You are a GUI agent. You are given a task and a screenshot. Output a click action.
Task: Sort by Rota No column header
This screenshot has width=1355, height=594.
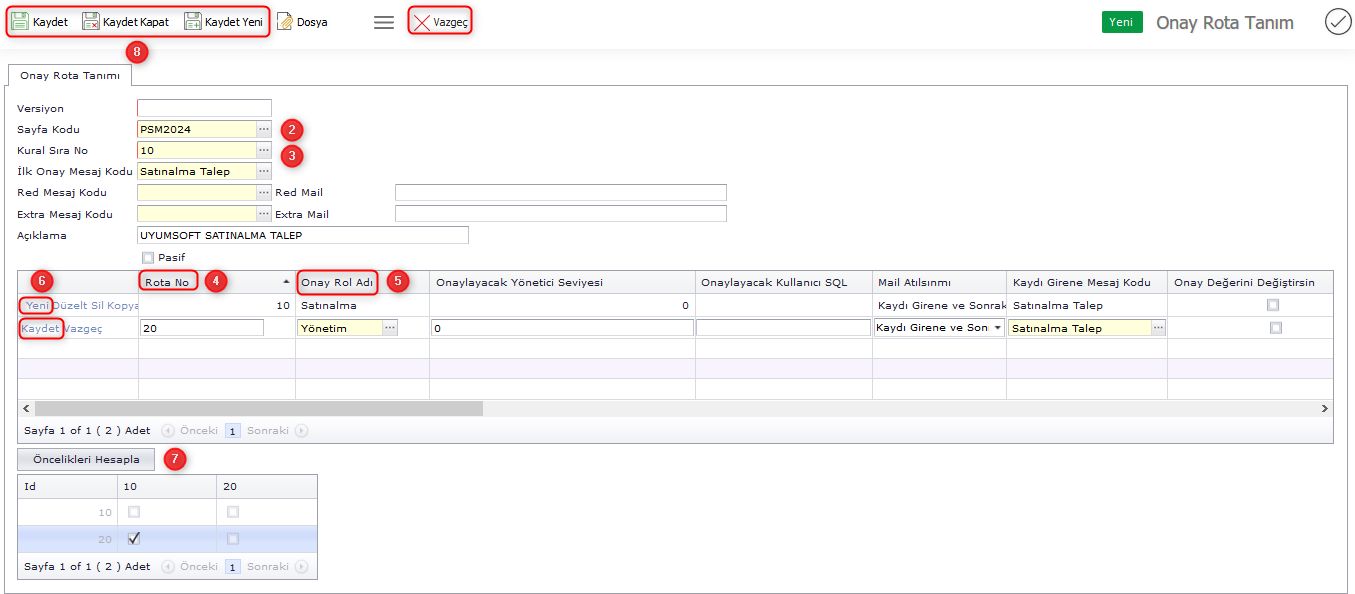pyautogui.click(x=167, y=282)
